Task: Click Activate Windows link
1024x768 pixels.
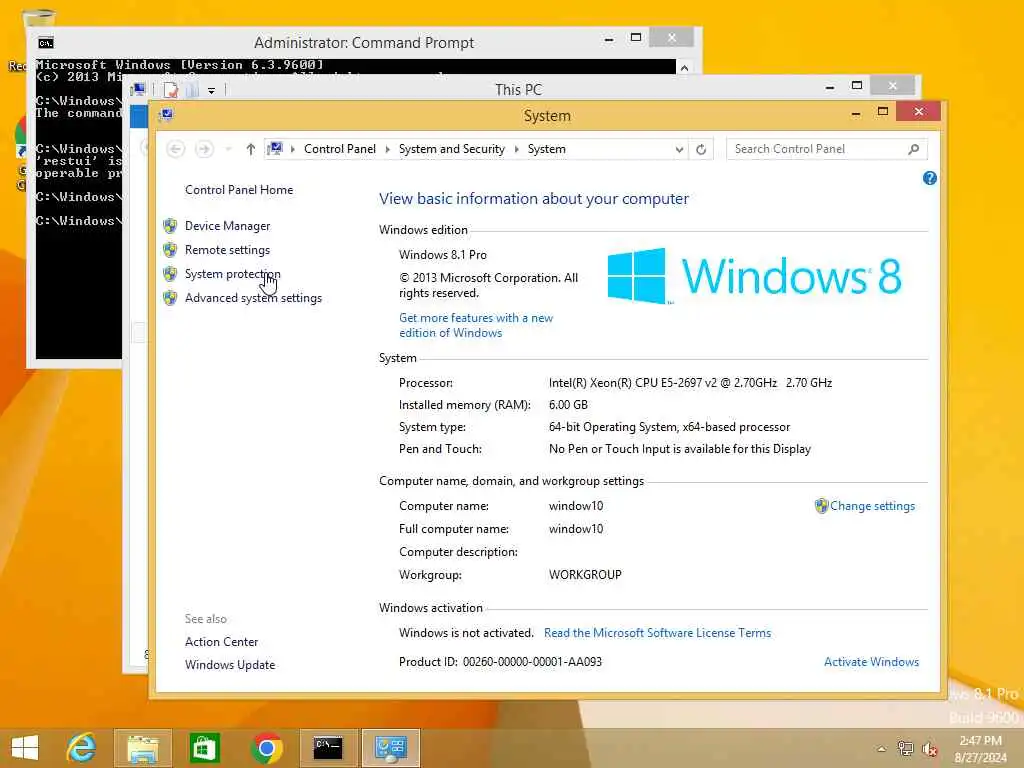Action: click(x=871, y=662)
